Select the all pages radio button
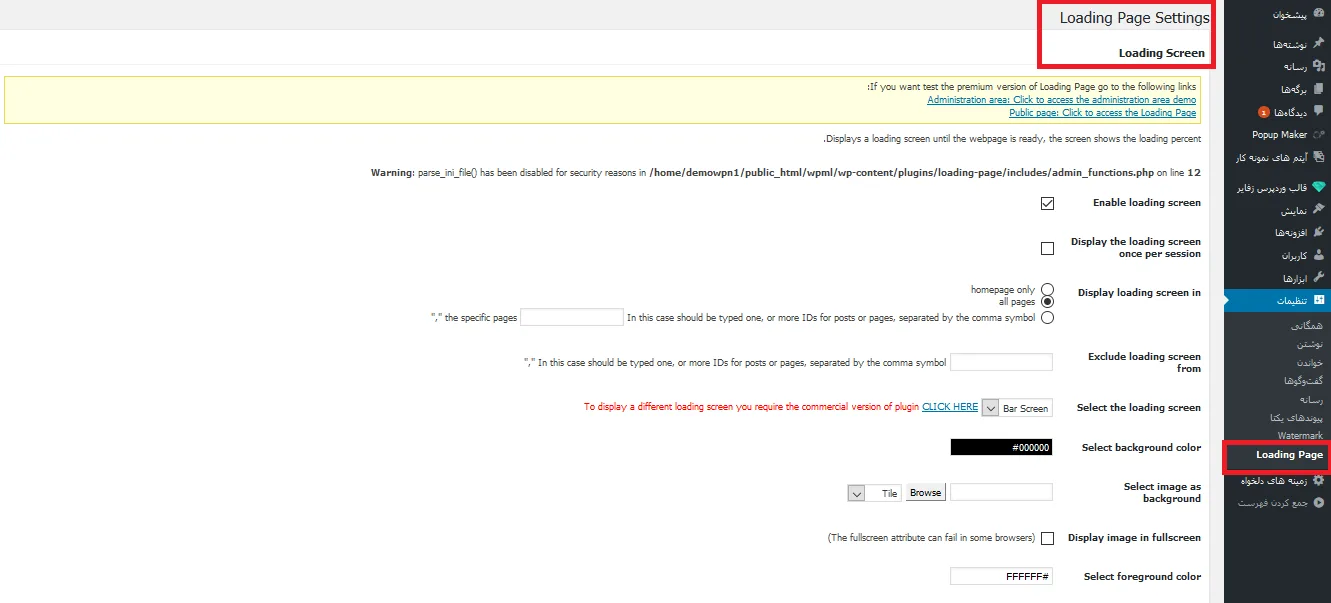Viewport: 1331px width, 603px height. pos(1047,301)
